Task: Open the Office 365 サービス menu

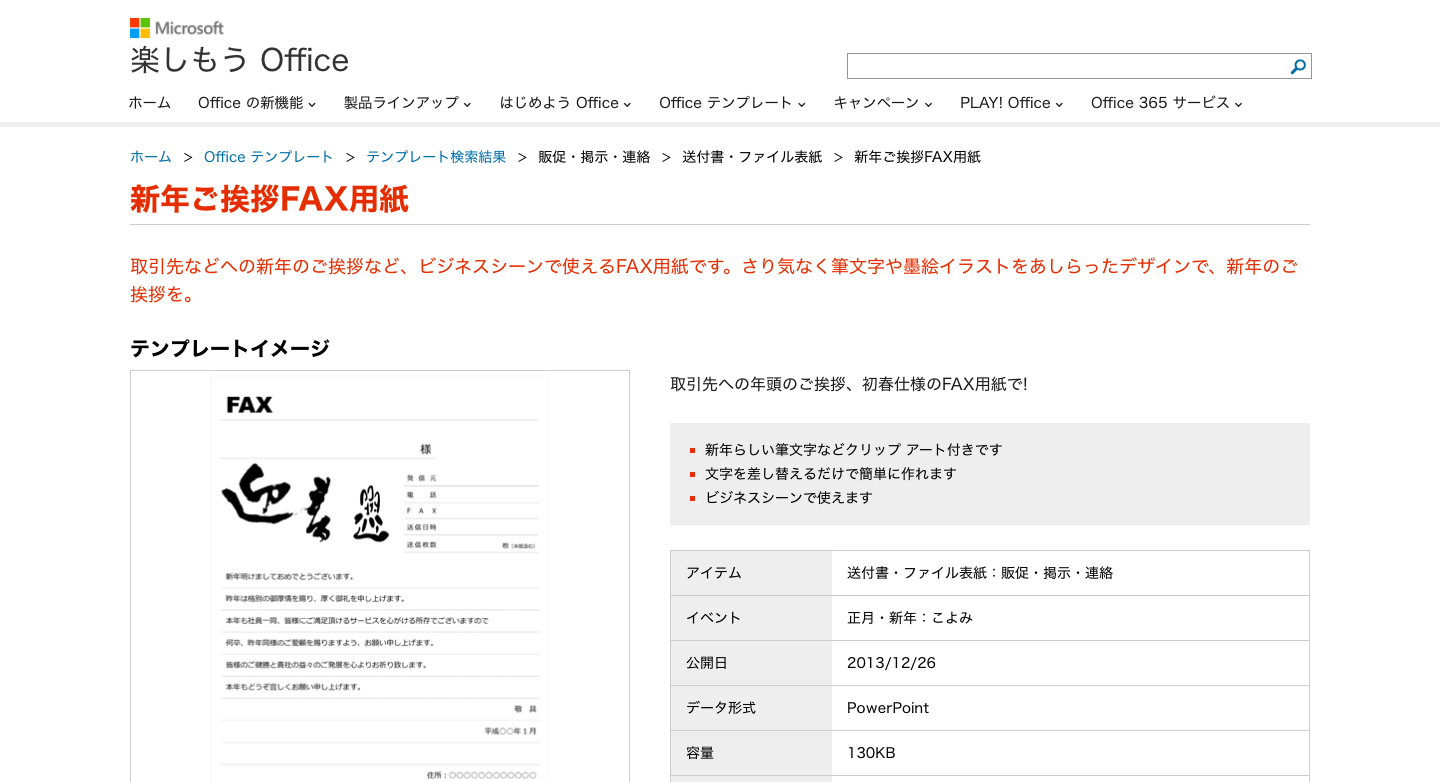Action: 1166,103
